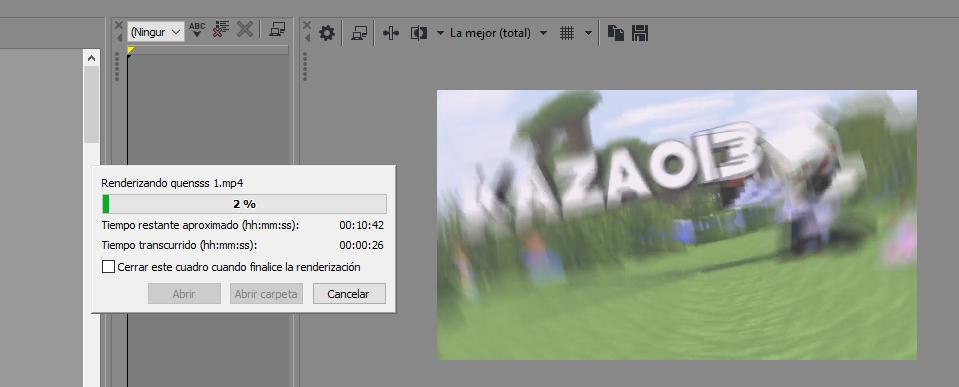This screenshot has height=387, width=959.
Task: Expand the overlays grid options arrow
Action: tap(588, 33)
